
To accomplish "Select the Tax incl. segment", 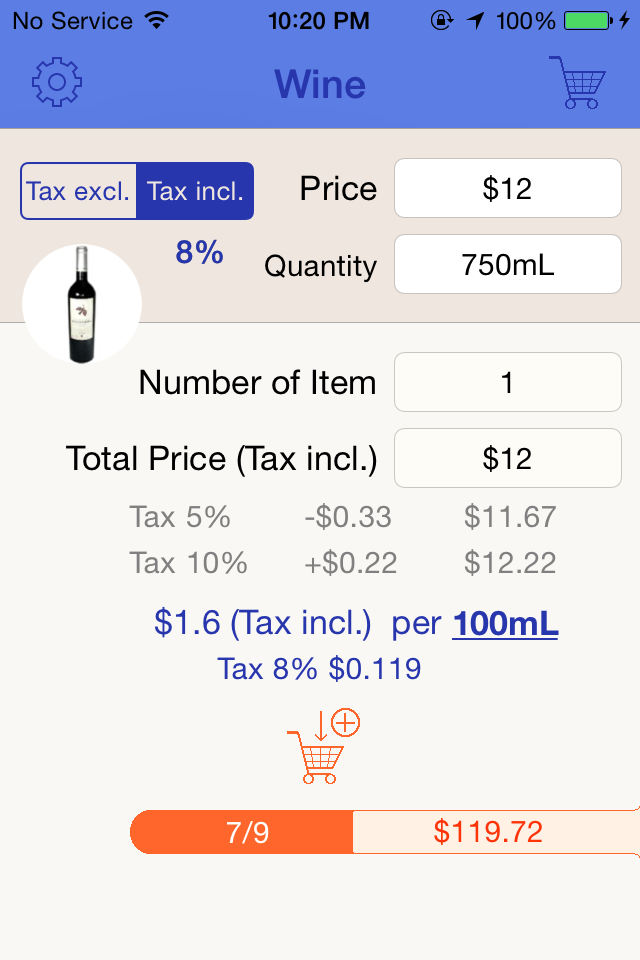I will (x=195, y=191).
